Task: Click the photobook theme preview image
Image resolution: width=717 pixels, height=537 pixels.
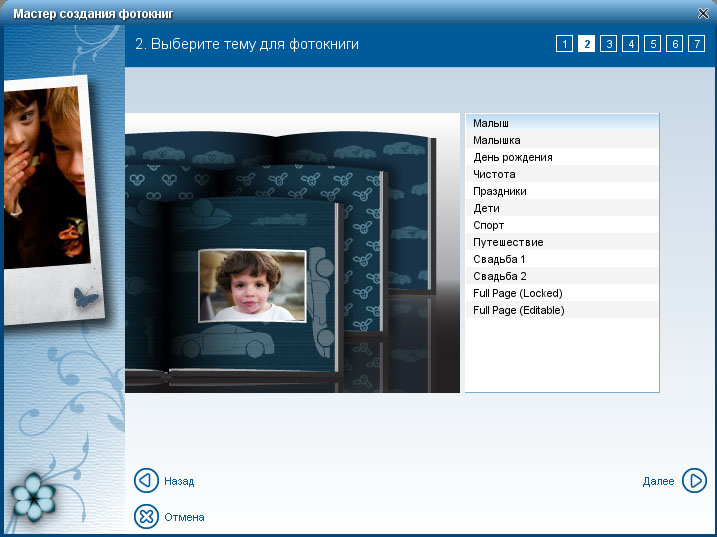Action: [x=292, y=252]
